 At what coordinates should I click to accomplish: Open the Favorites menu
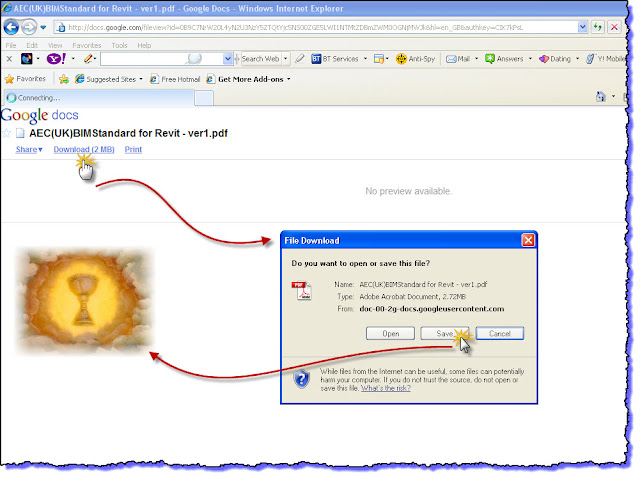click(x=87, y=45)
